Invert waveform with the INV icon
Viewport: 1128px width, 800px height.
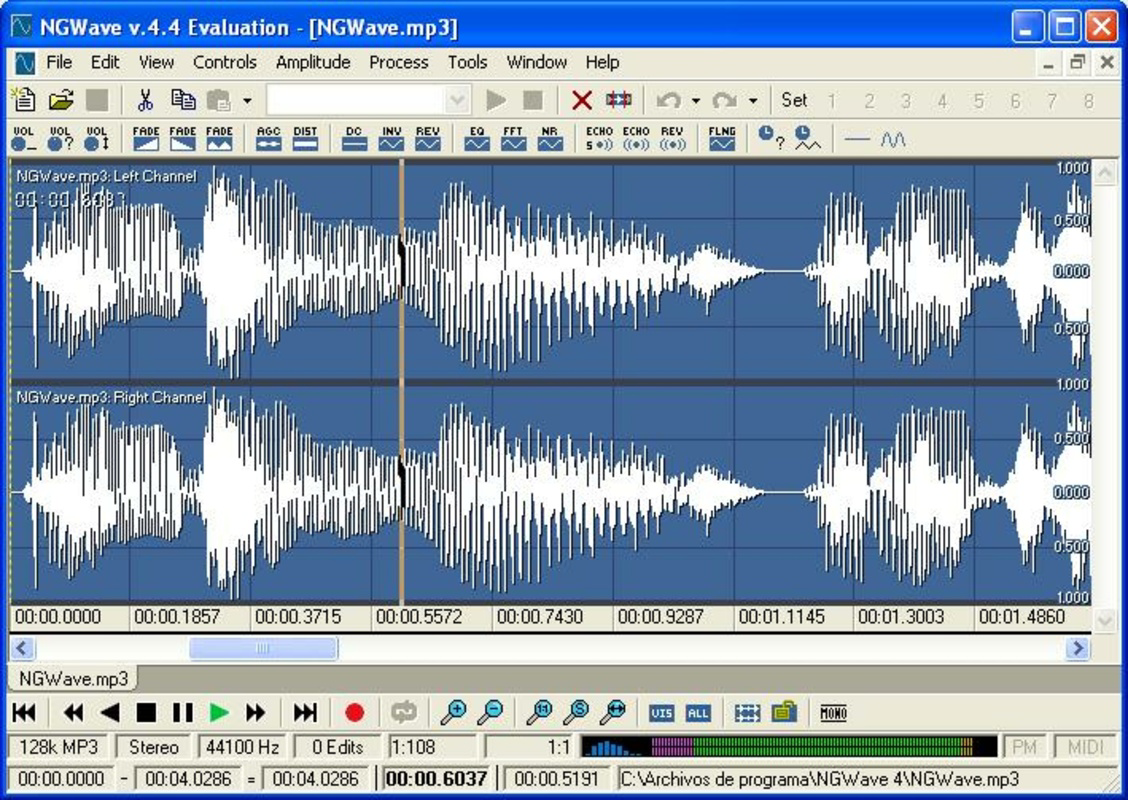391,138
